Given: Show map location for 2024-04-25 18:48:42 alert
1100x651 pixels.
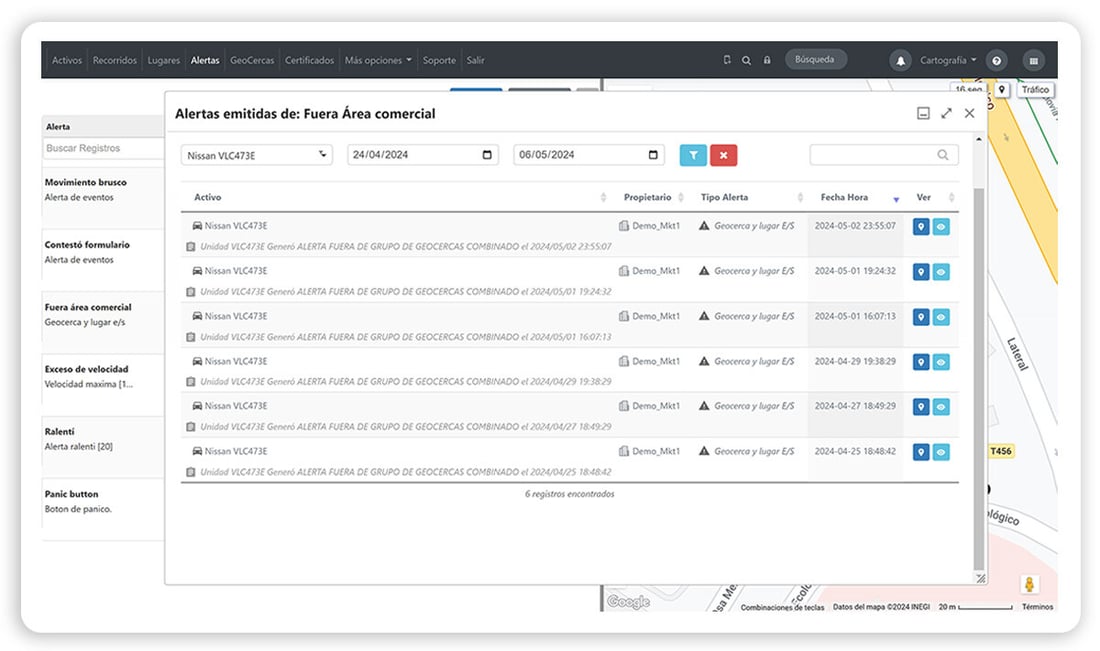Looking at the screenshot, I should 921,452.
